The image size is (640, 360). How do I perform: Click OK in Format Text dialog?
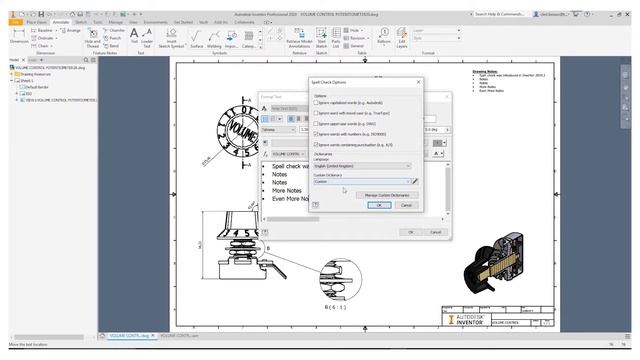pos(411,232)
